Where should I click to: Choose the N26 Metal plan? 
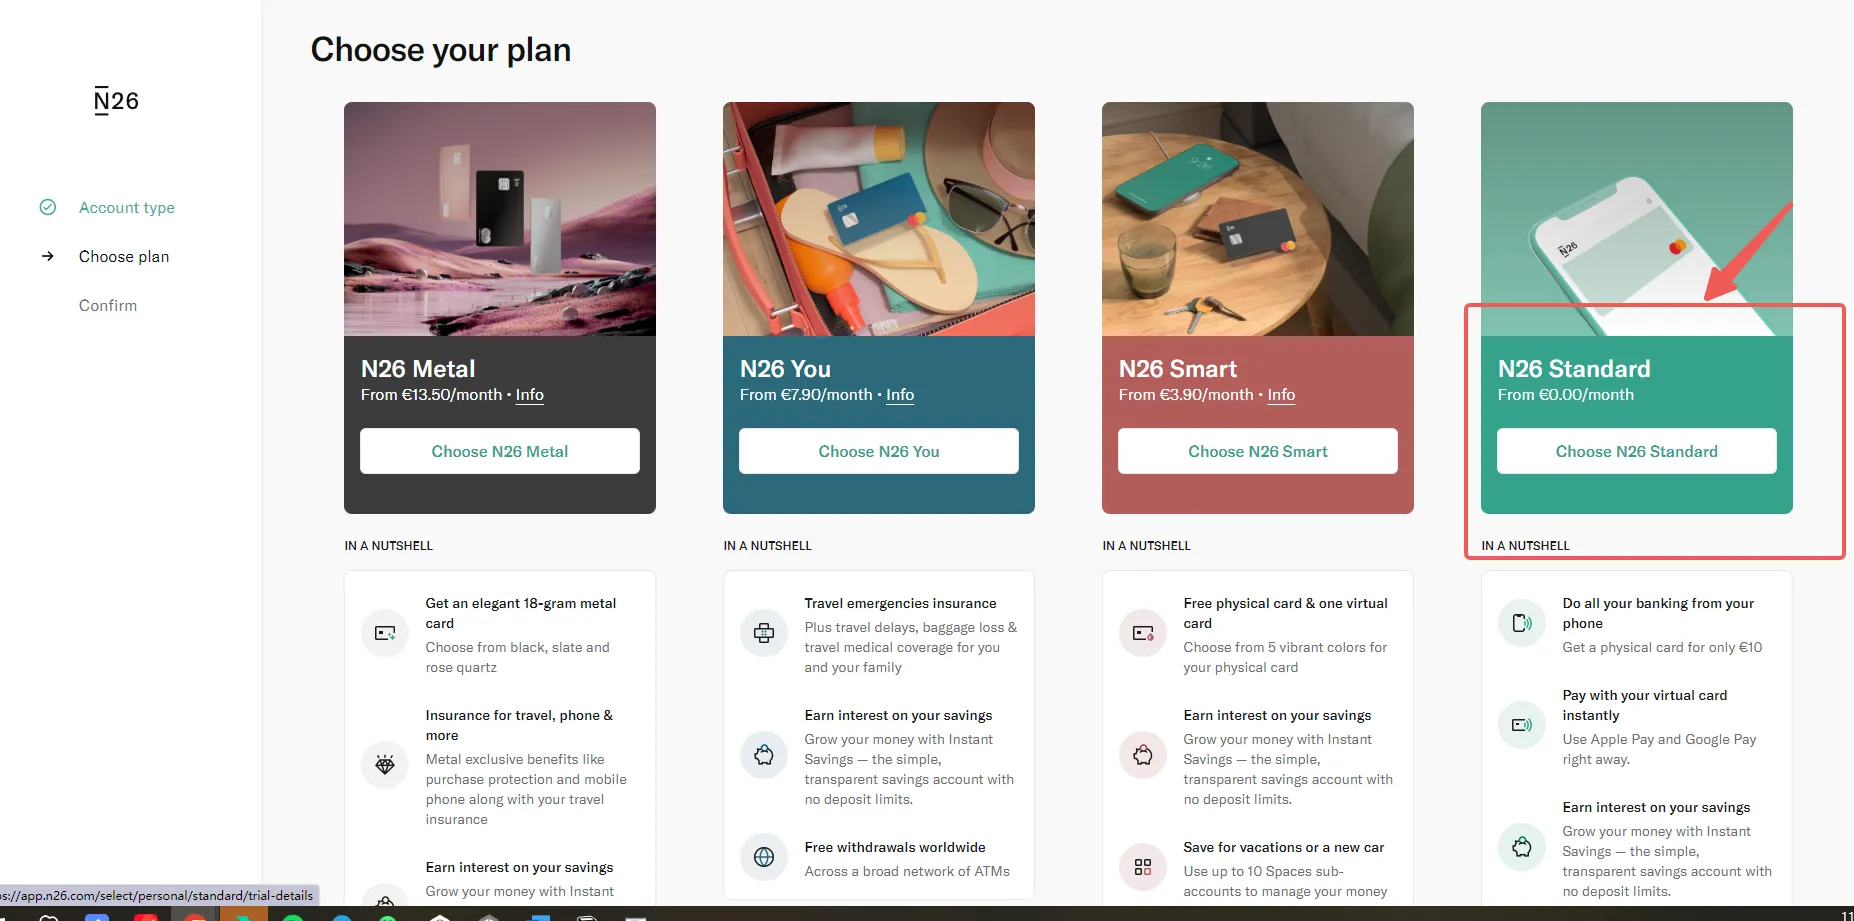[500, 451]
